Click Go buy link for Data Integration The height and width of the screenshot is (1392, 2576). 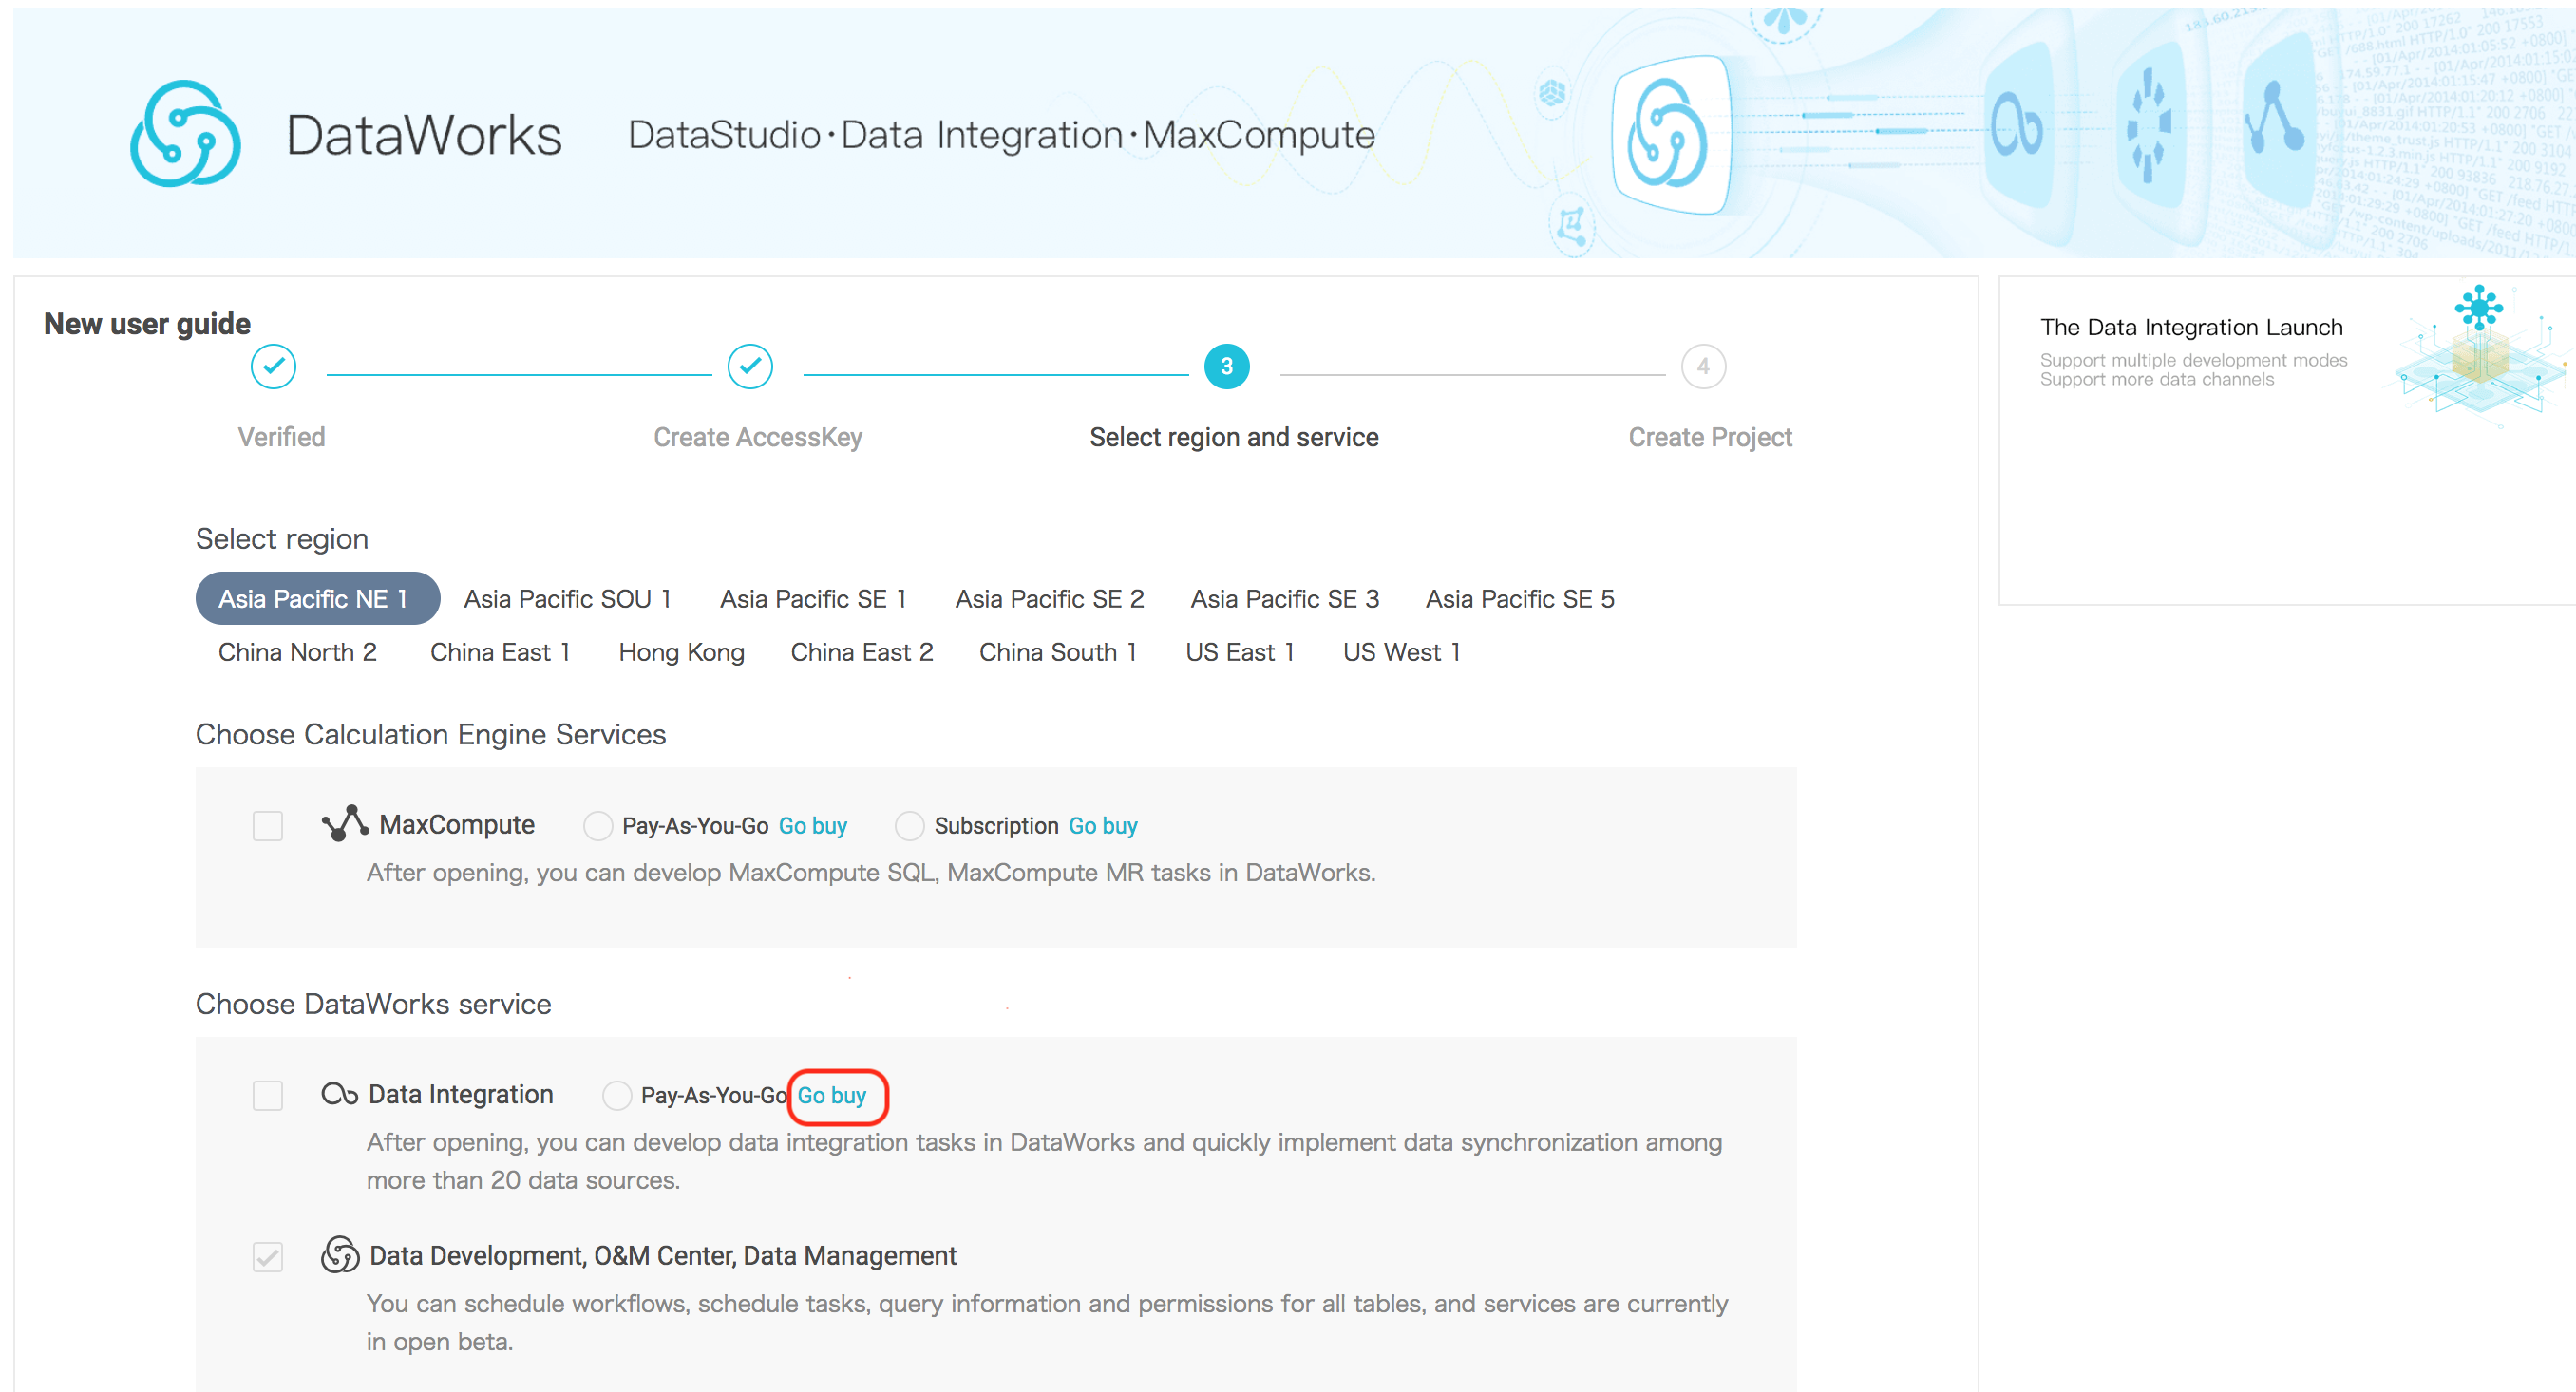837,1096
